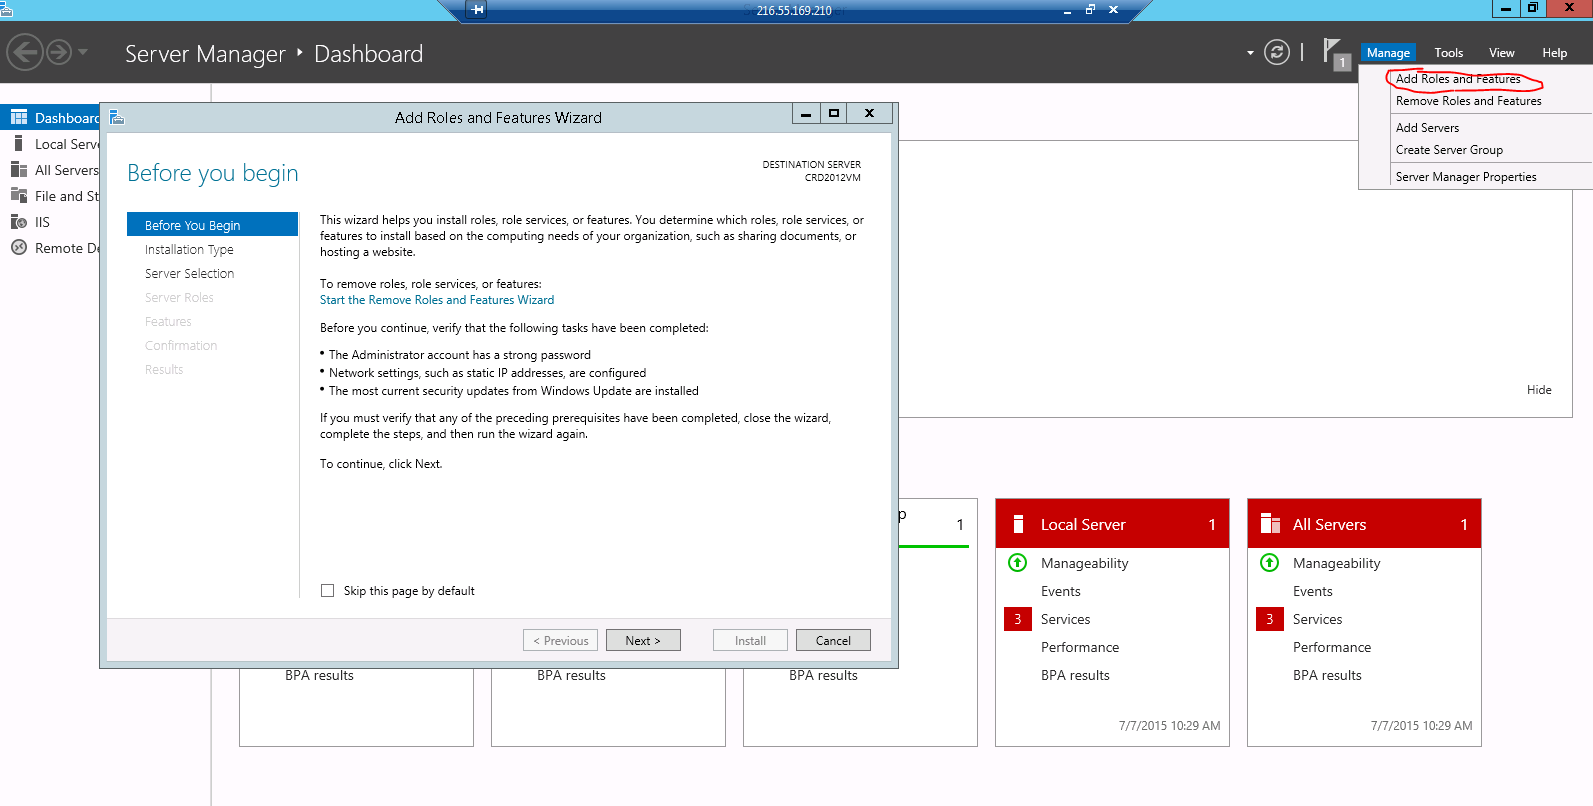The width and height of the screenshot is (1593, 806).
Task: Open Performance in All Servers tile
Action: [1332, 647]
